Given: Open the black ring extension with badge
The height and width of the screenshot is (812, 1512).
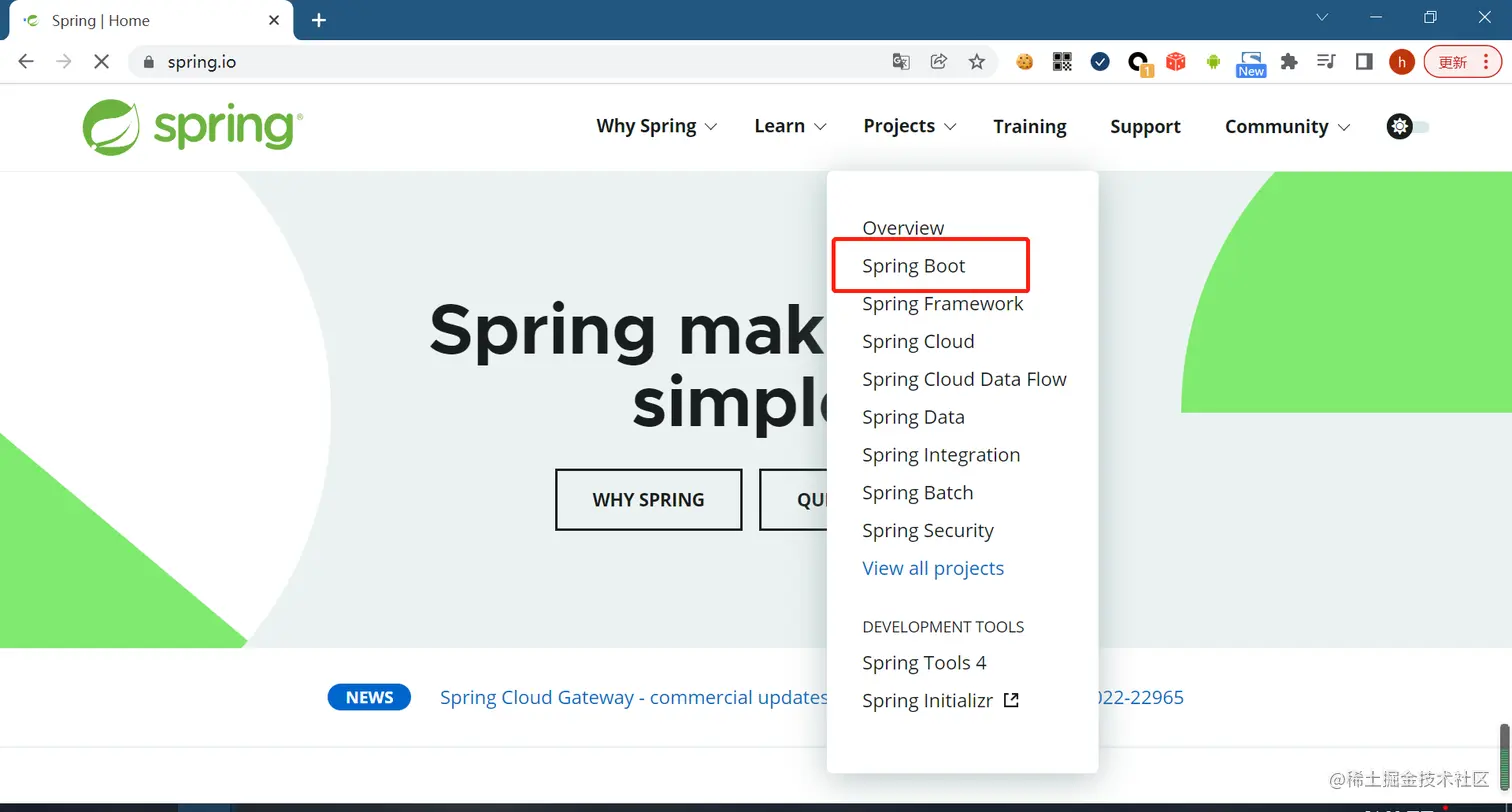Looking at the screenshot, I should pos(1138,63).
